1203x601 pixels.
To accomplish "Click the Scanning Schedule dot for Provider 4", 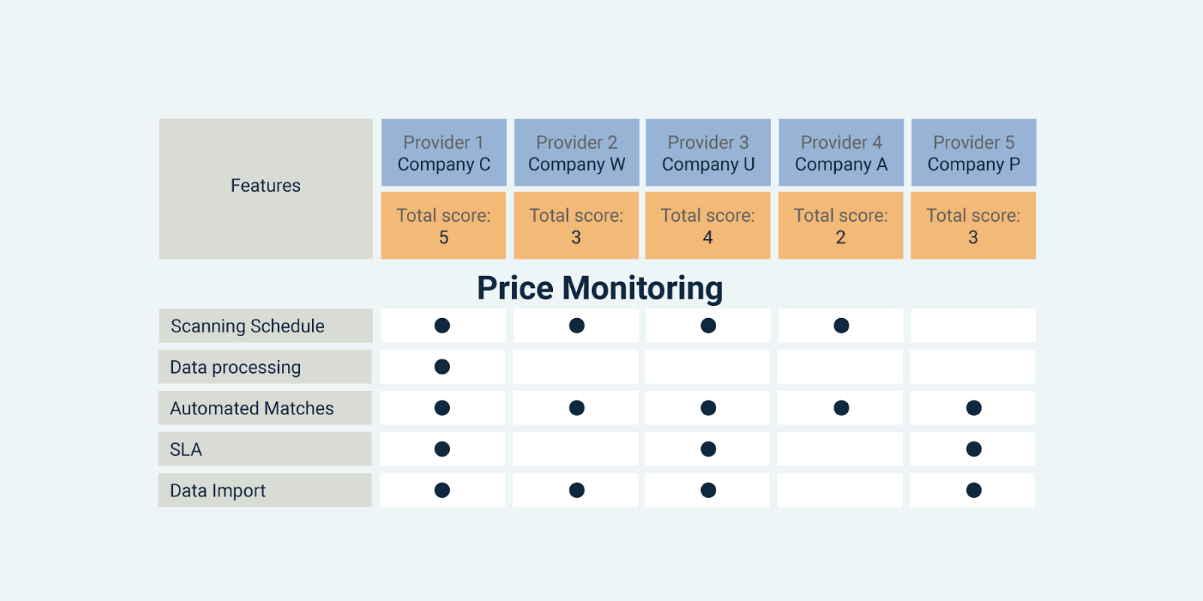I will tap(841, 325).
